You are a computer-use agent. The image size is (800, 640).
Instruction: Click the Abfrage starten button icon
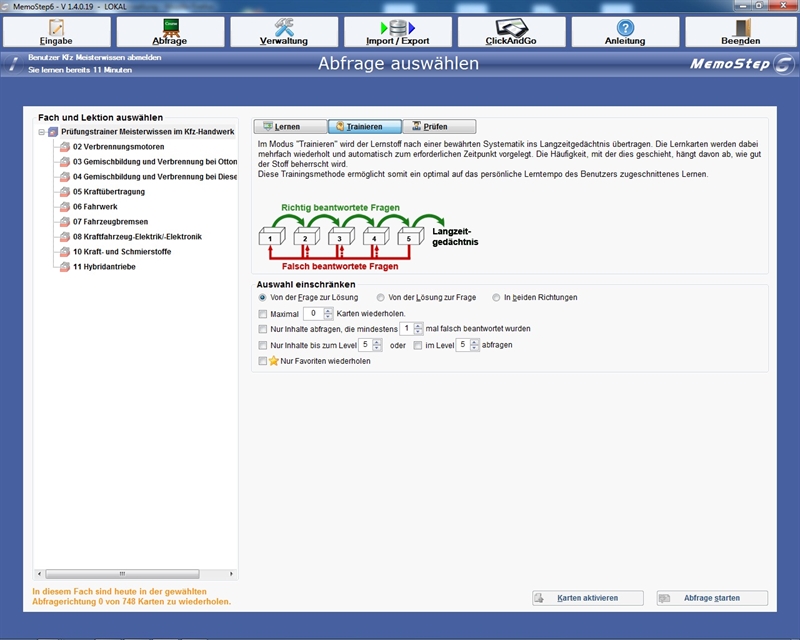664,598
